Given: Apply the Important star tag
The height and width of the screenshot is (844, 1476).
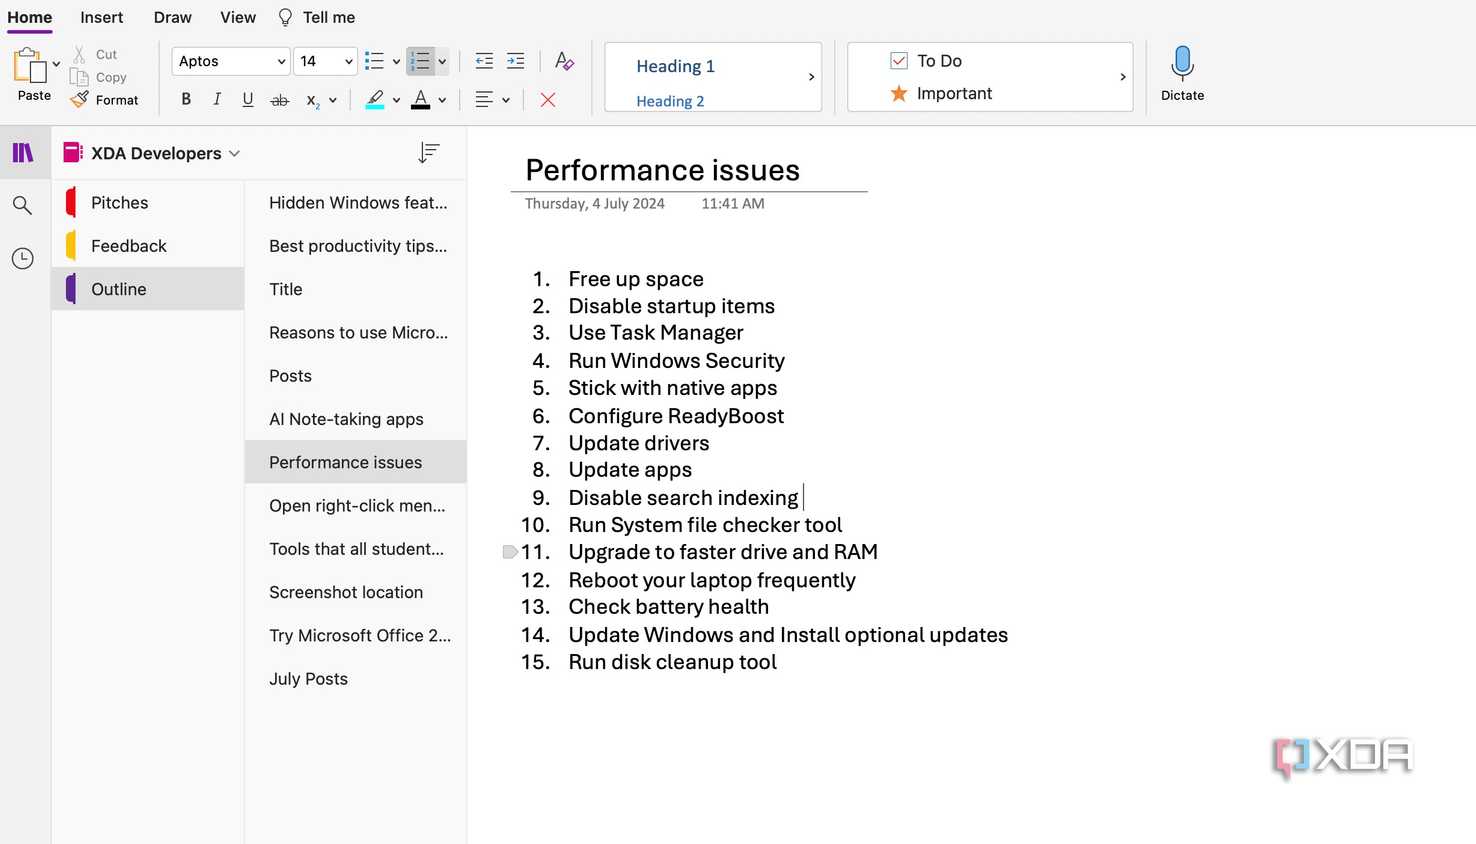Looking at the screenshot, I should coord(940,93).
